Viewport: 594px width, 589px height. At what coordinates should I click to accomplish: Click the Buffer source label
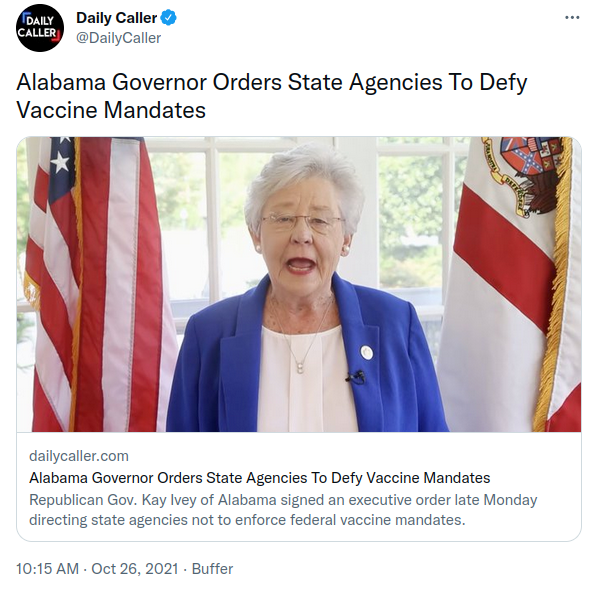(212, 569)
